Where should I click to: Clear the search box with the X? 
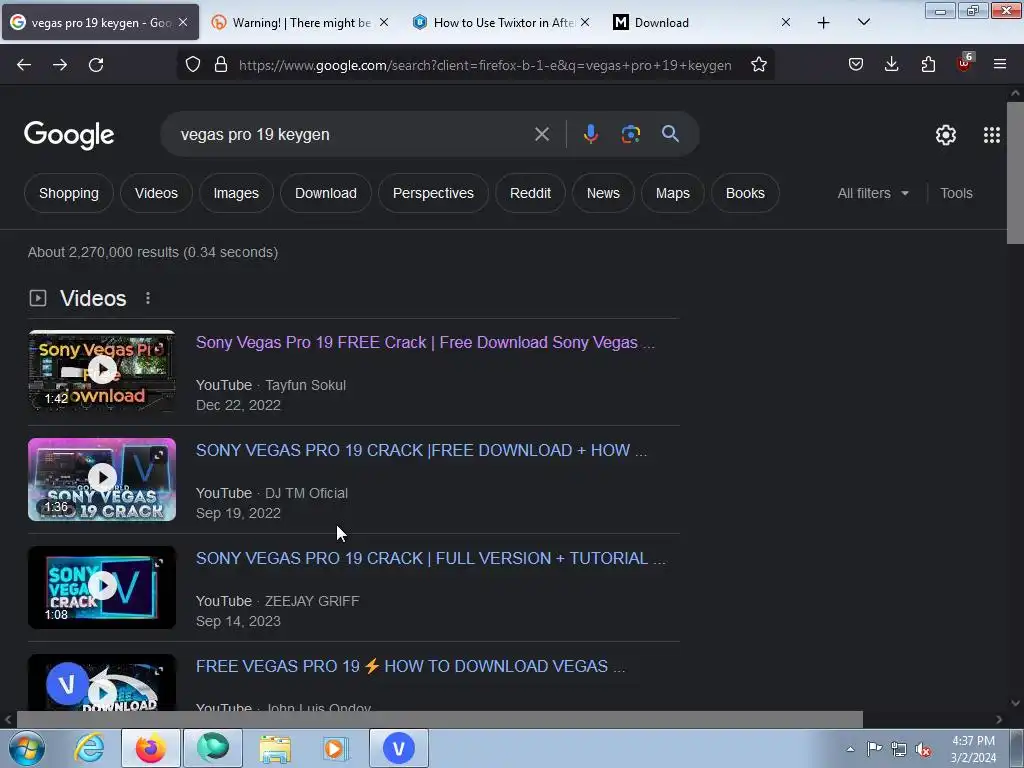click(x=541, y=135)
